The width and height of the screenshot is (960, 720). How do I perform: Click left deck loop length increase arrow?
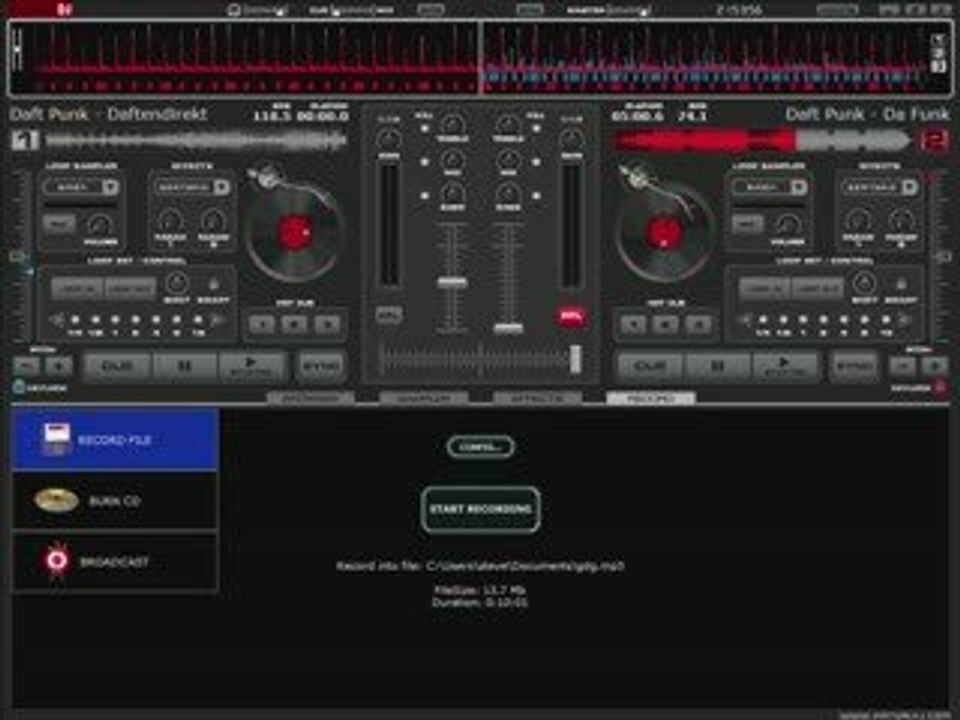(218, 320)
